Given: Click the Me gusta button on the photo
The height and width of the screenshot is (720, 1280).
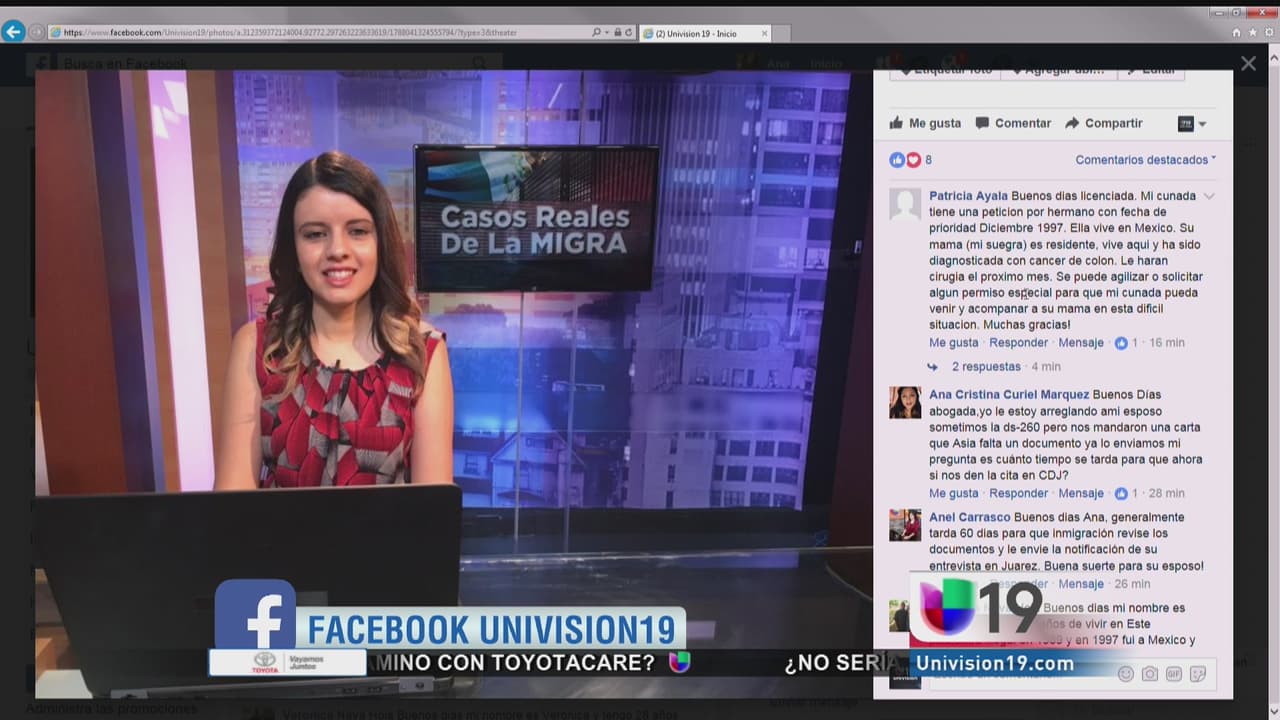Looking at the screenshot, I should click(x=925, y=123).
